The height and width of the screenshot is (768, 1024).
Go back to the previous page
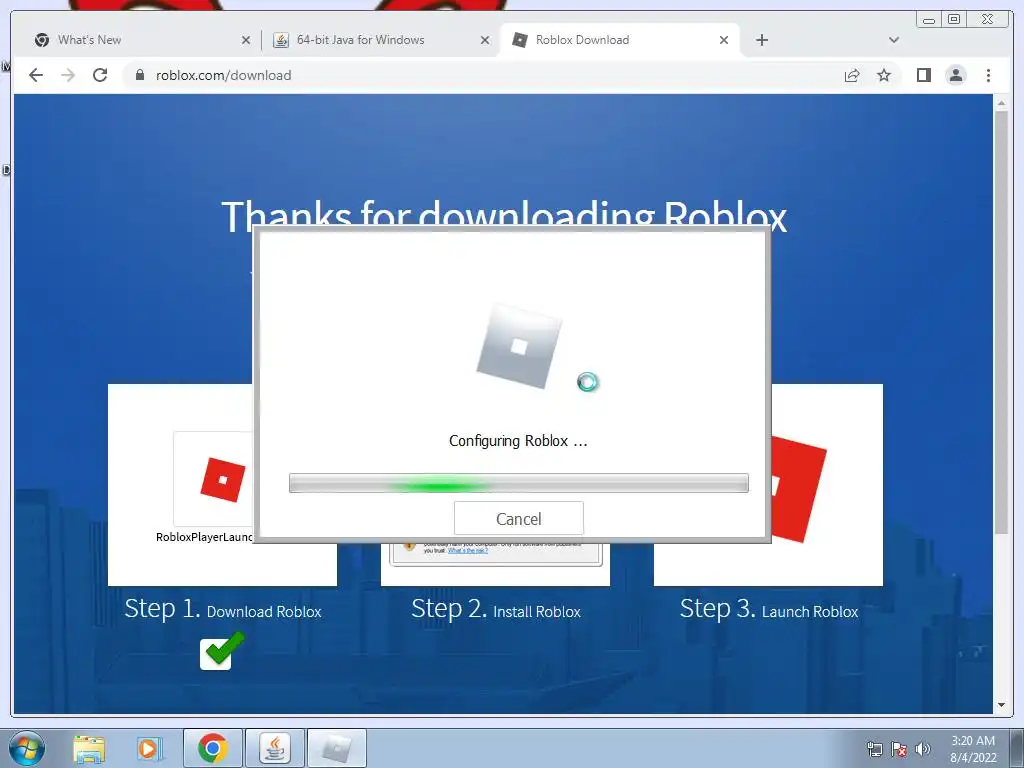click(36, 75)
